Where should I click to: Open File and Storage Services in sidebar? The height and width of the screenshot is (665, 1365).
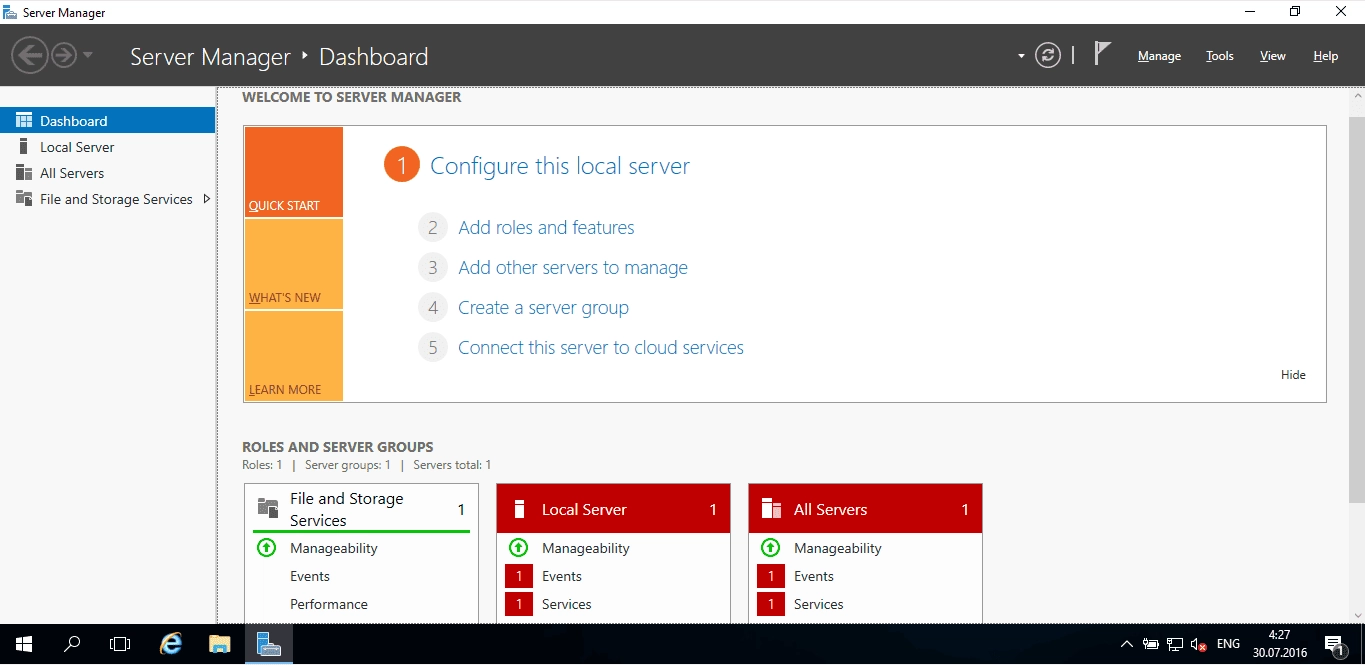pos(108,199)
